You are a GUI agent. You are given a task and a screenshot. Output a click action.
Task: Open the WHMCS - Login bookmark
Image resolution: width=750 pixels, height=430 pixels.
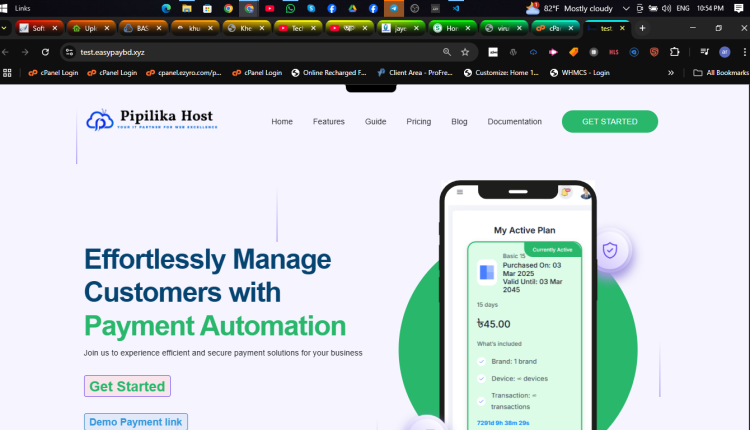580,73
